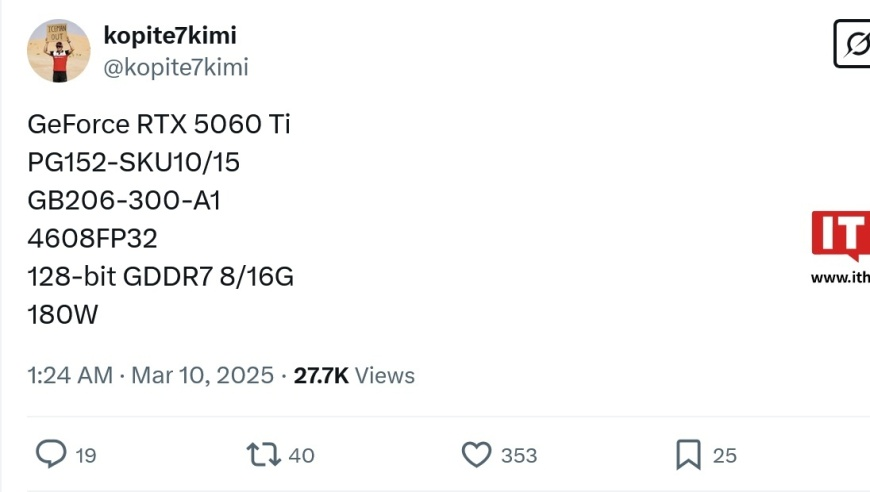Click the www.ith watermark text
Viewport: 870px width, 492px height.
point(840,277)
